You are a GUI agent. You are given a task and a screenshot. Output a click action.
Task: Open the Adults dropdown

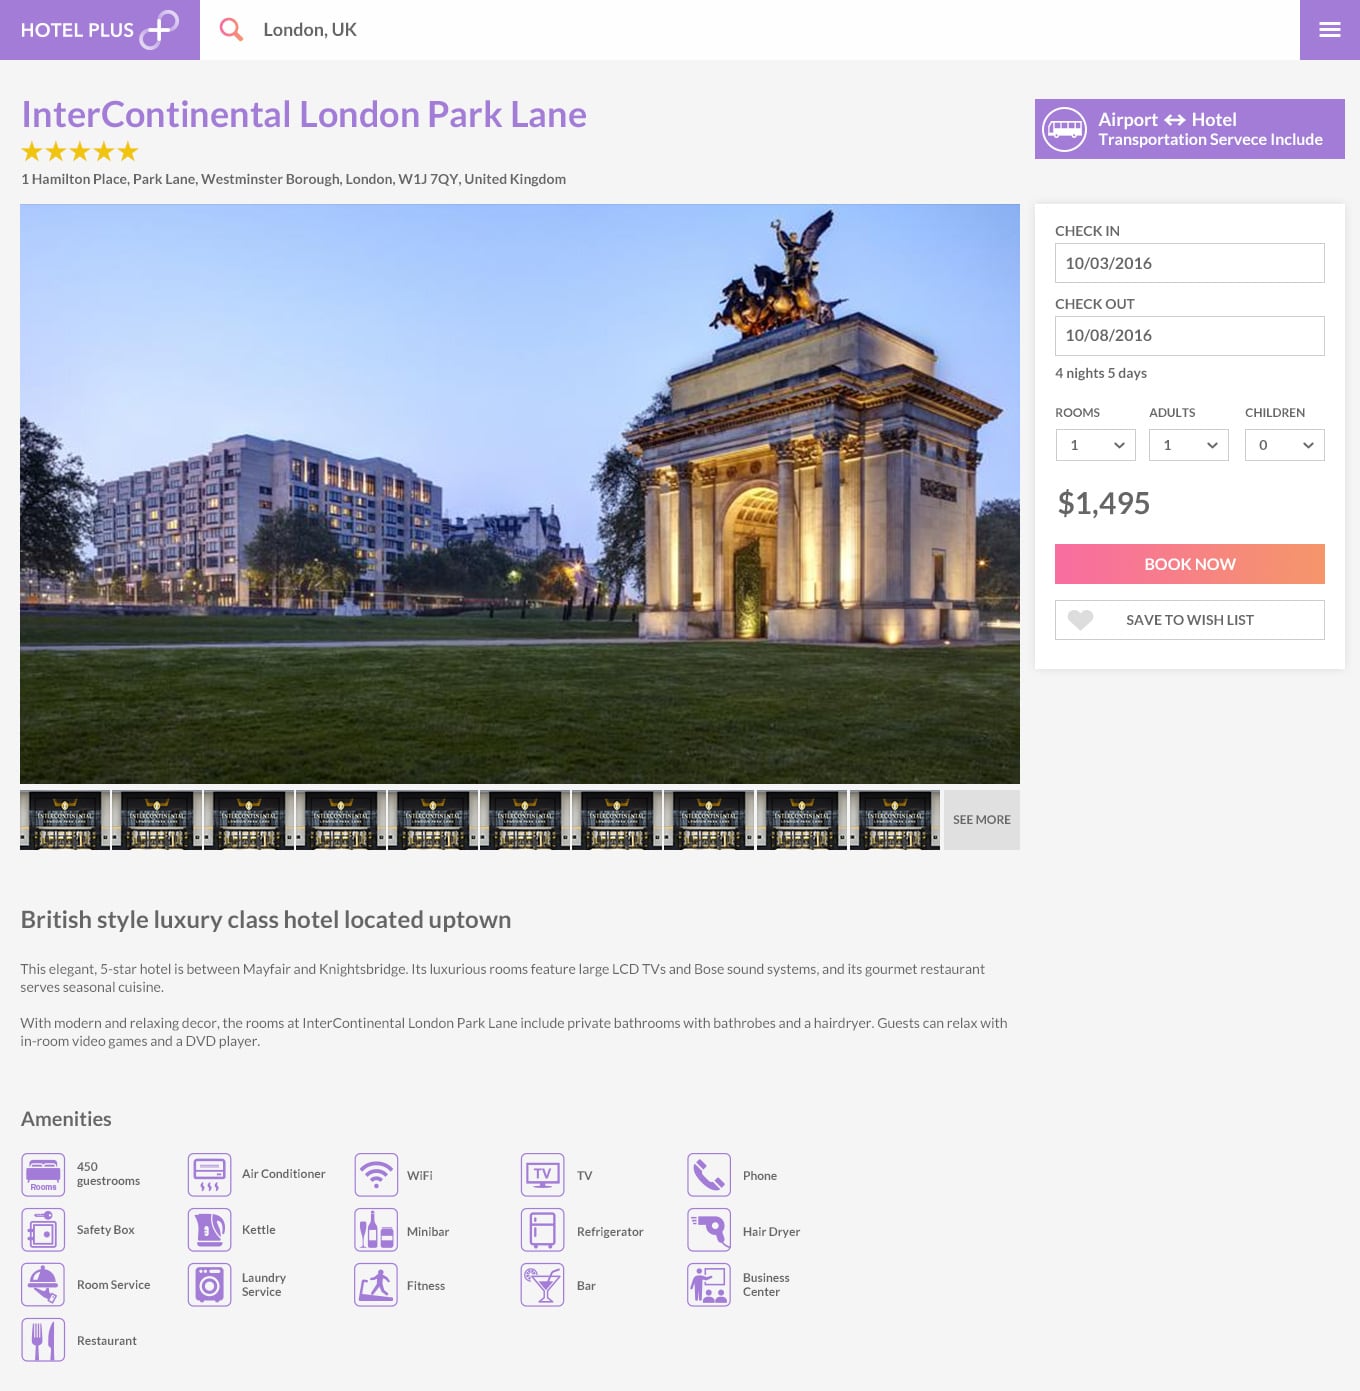(1188, 445)
